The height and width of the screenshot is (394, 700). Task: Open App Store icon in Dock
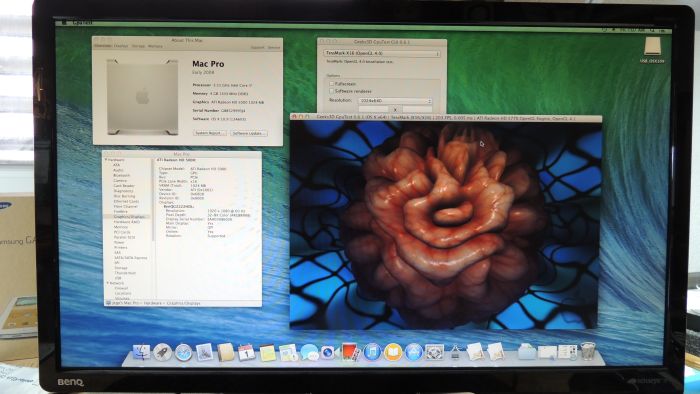click(414, 352)
